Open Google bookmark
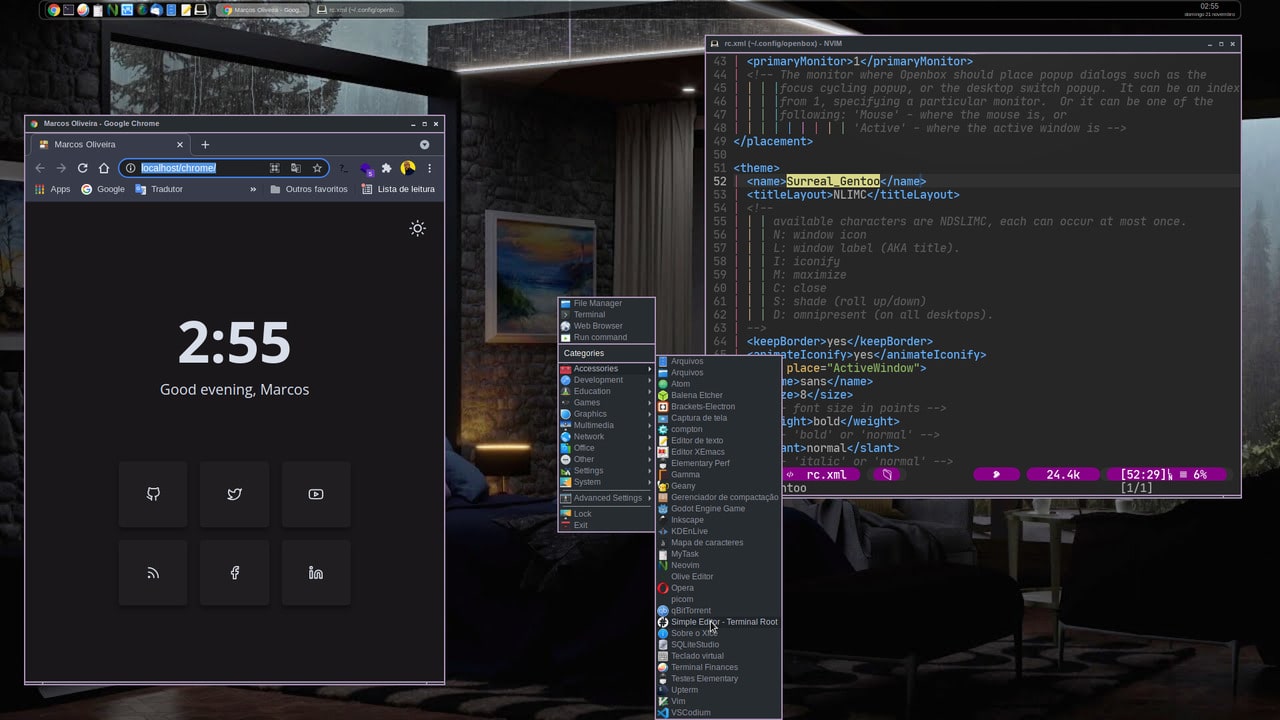The image size is (1280, 720). [103, 189]
